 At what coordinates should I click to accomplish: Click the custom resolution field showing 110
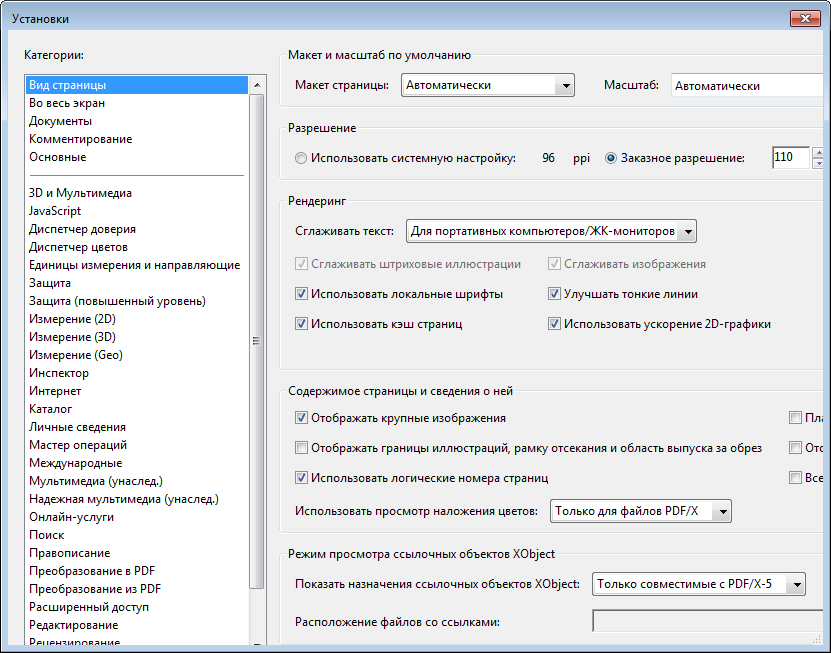pyautogui.click(x=791, y=157)
